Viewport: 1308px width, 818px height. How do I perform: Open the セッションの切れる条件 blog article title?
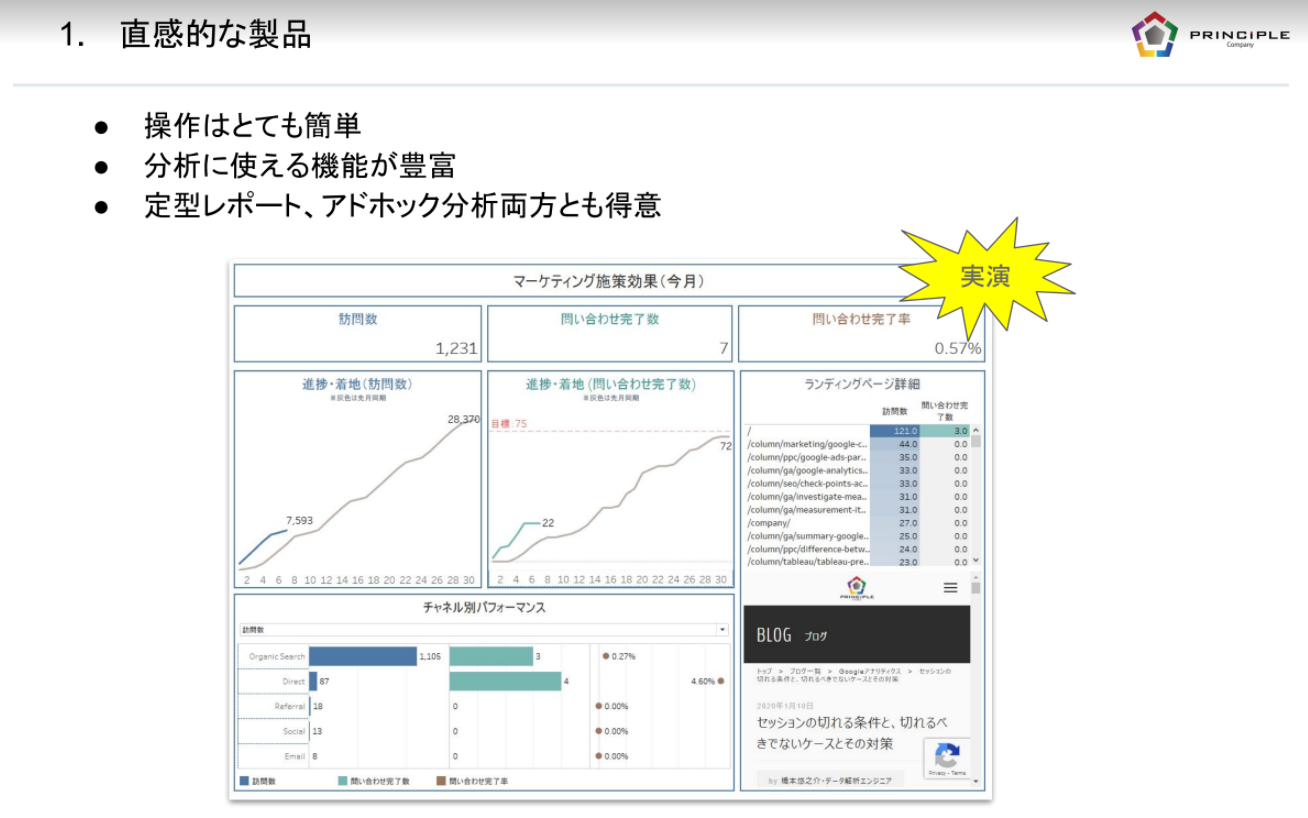click(851, 733)
